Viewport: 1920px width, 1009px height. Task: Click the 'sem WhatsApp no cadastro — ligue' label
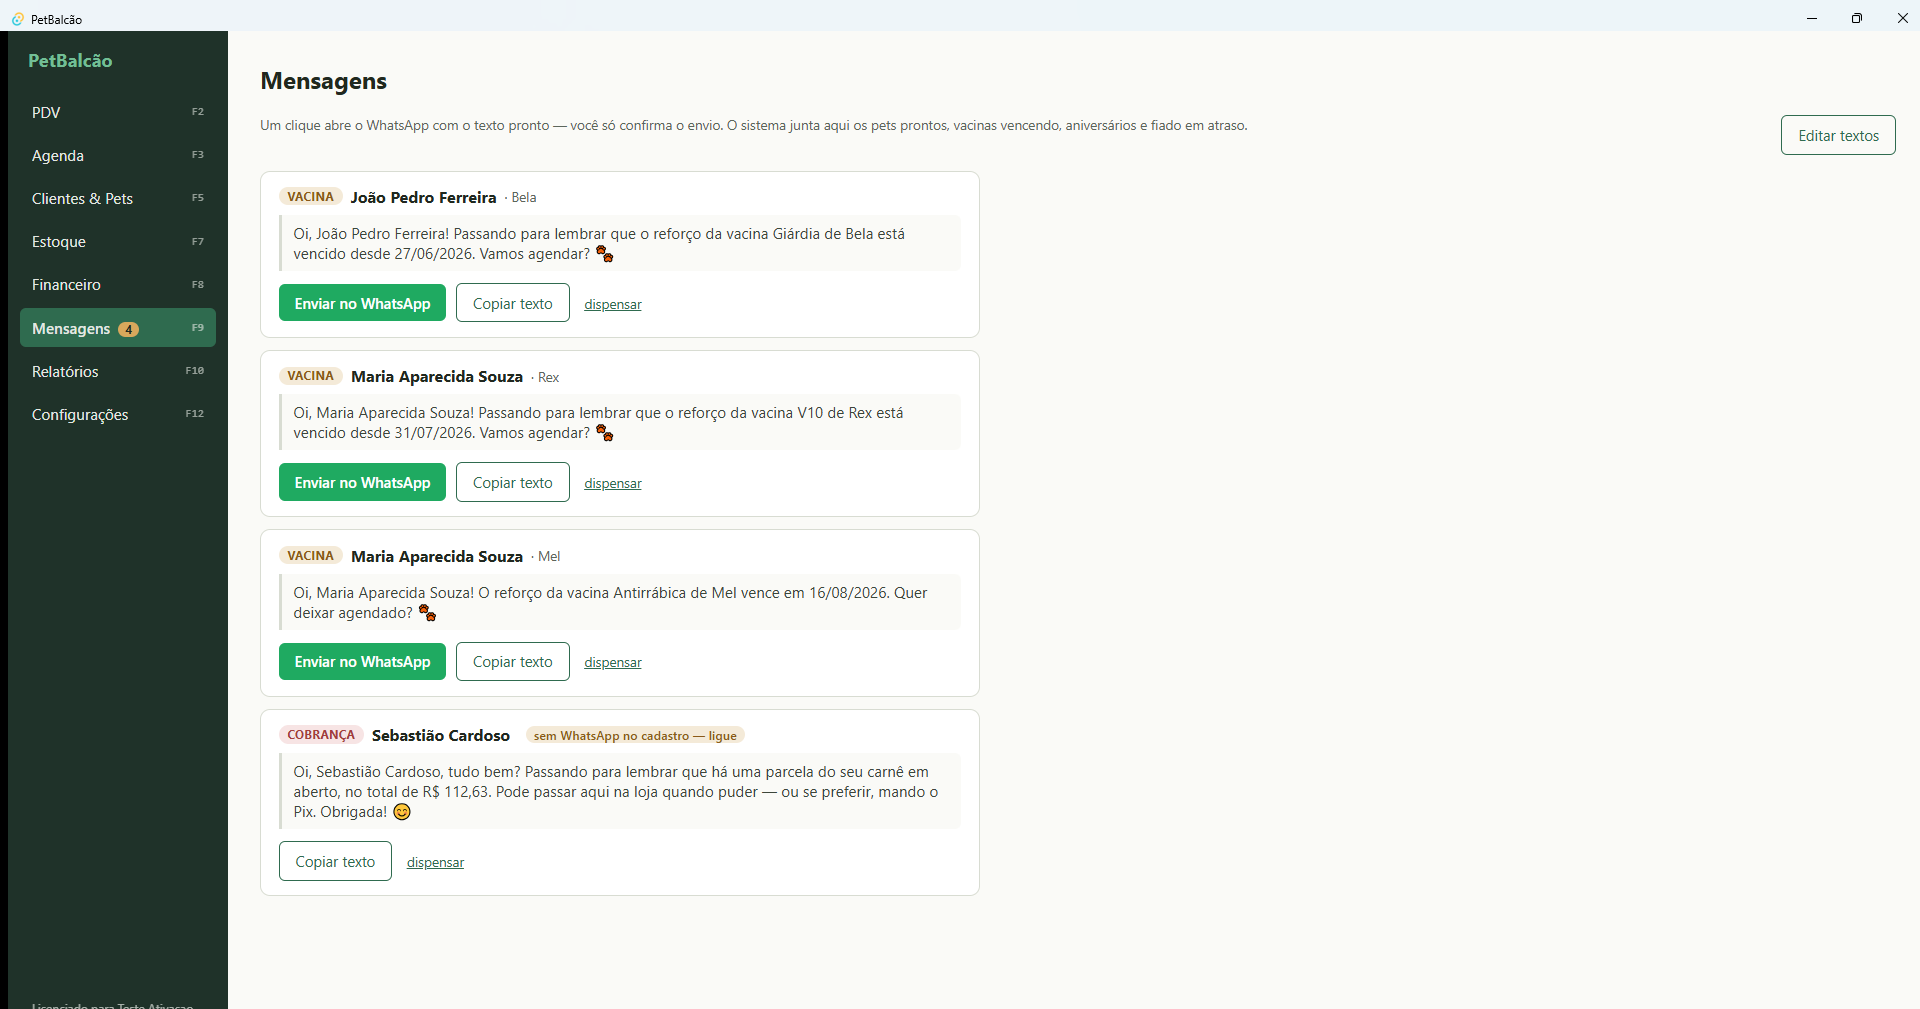[x=635, y=736]
